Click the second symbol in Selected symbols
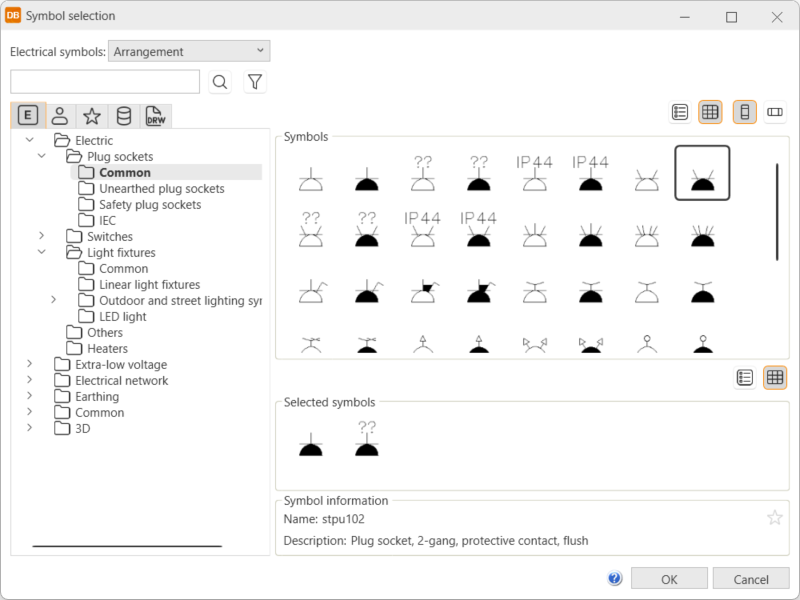 (367, 440)
